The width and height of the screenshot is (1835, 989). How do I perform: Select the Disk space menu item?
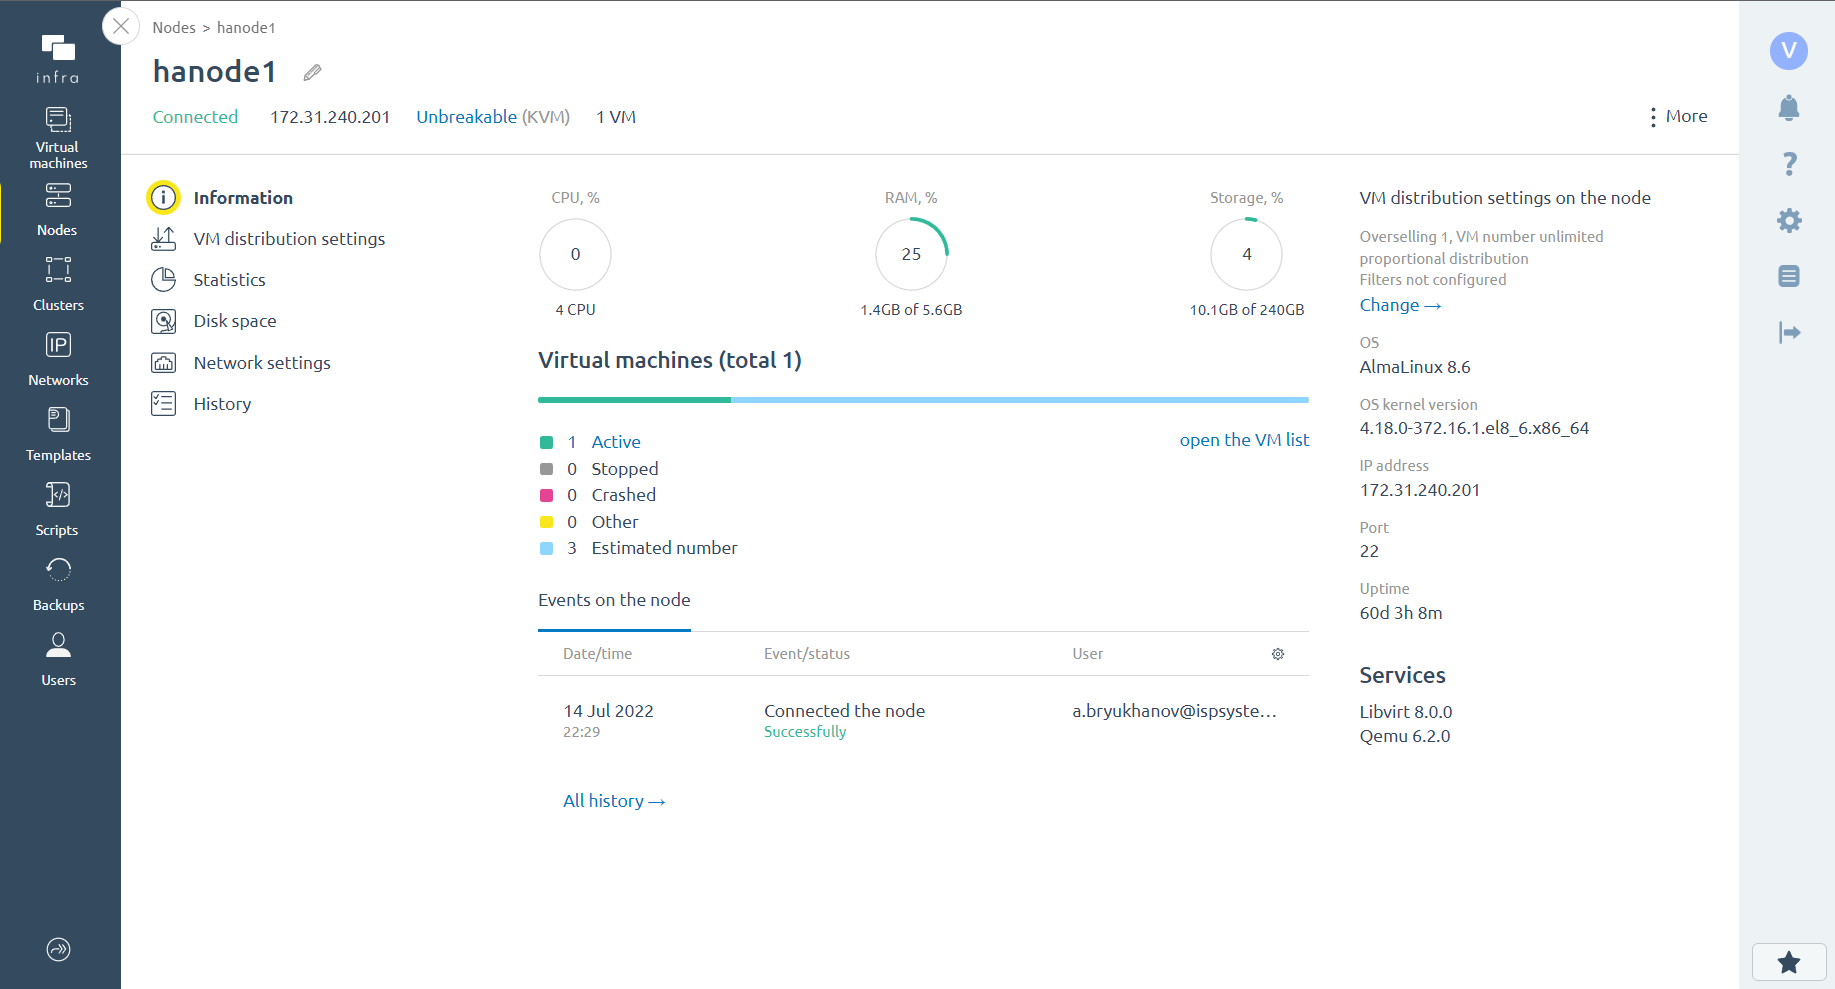[x=234, y=321]
